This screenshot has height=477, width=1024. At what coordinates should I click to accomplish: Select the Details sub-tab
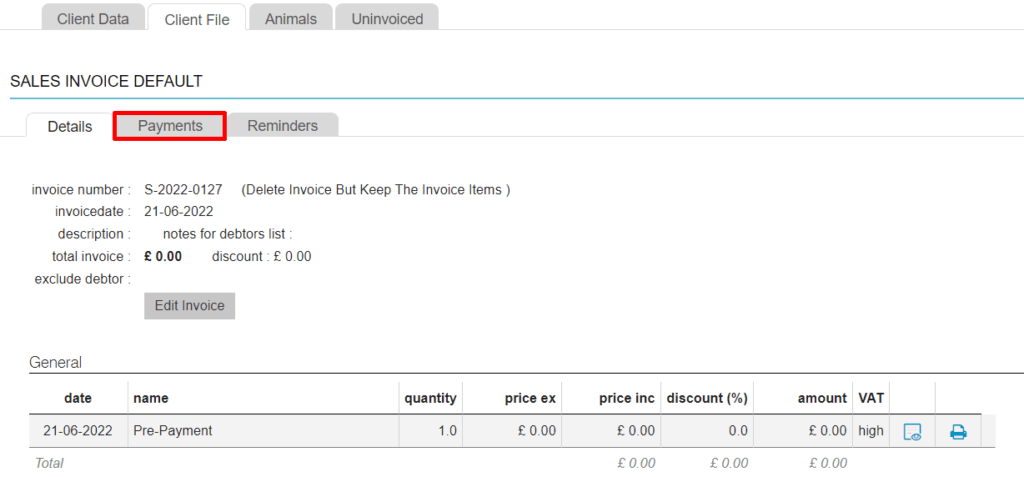click(x=70, y=127)
